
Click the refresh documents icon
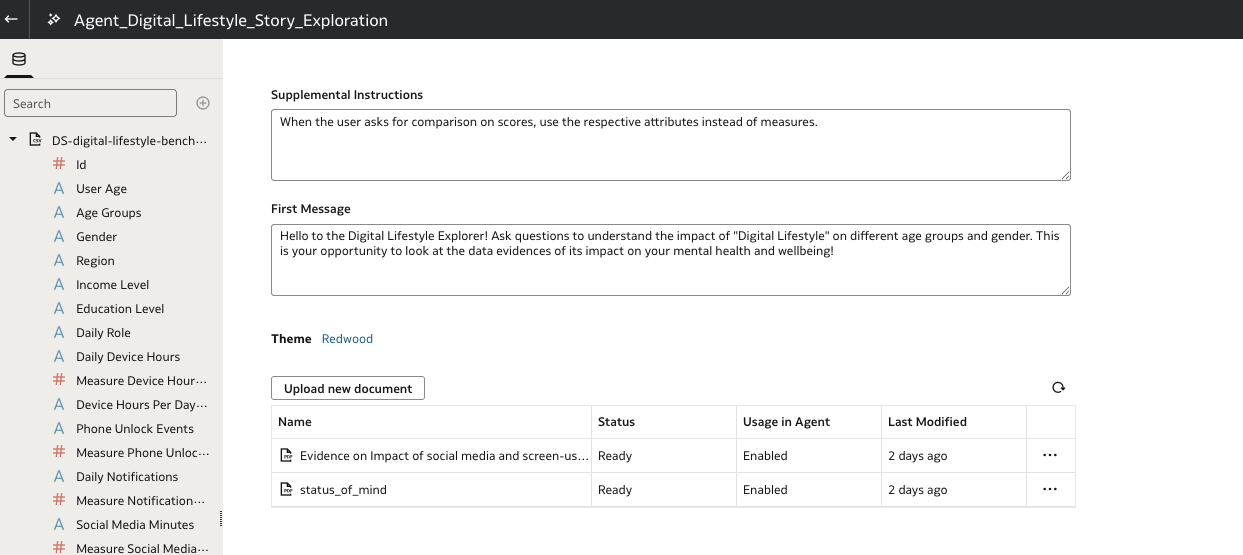tap(1058, 388)
